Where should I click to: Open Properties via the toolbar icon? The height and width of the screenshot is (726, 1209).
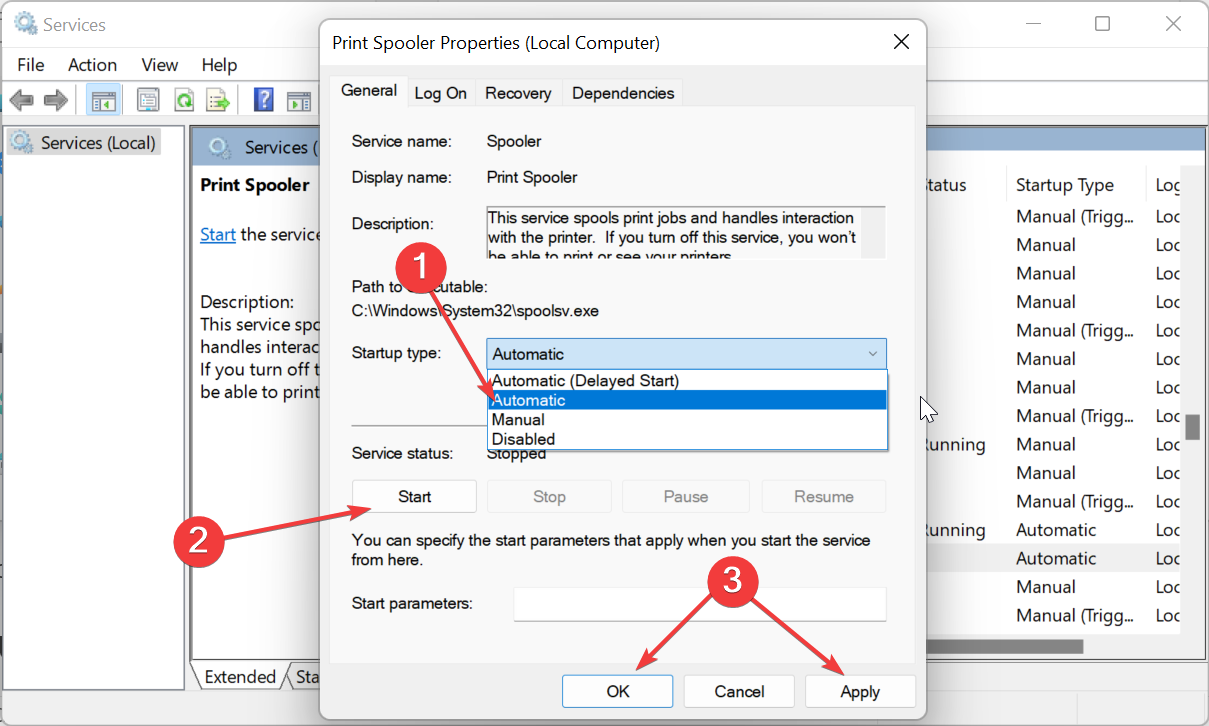pos(148,99)
